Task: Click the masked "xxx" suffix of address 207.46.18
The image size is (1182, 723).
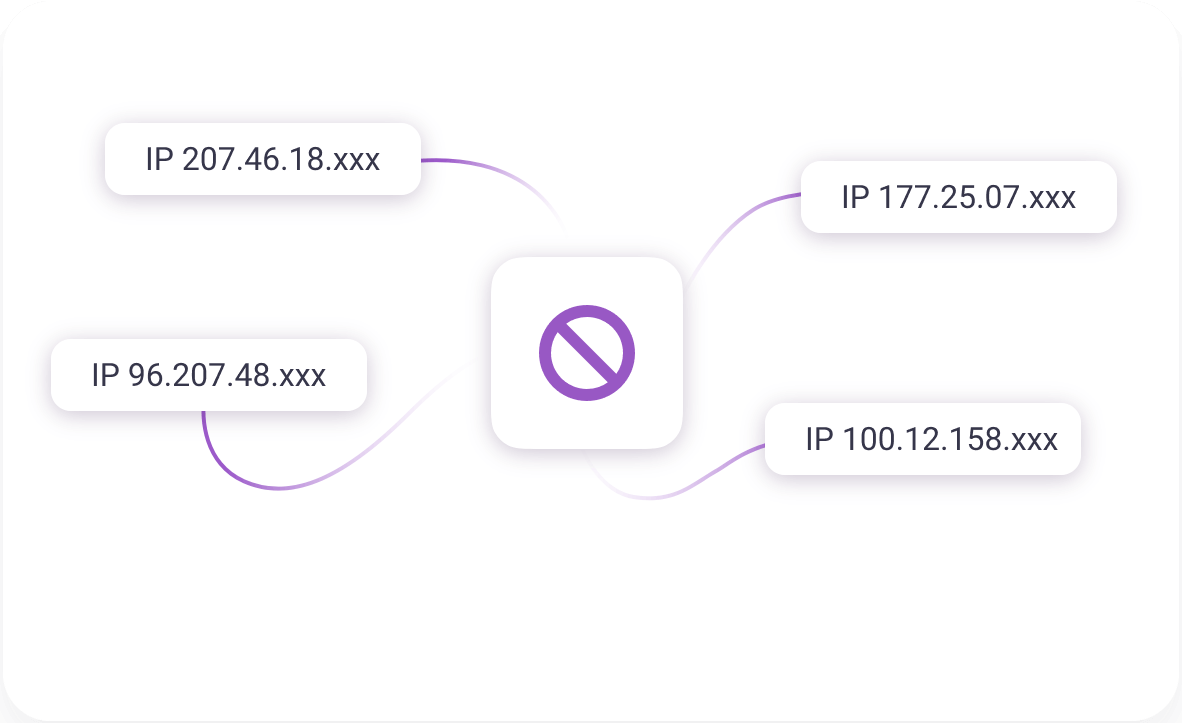Action: [x=356, y=161]
